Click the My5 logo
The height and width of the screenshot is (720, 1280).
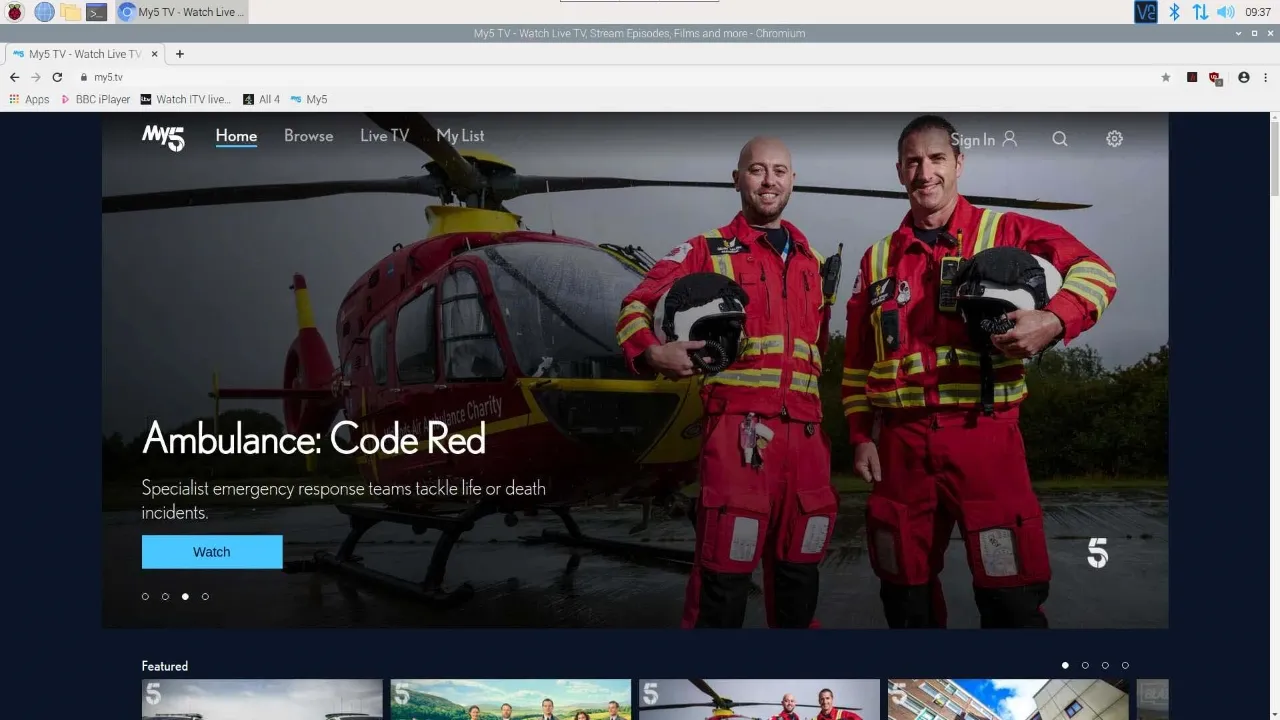(162, 139)
